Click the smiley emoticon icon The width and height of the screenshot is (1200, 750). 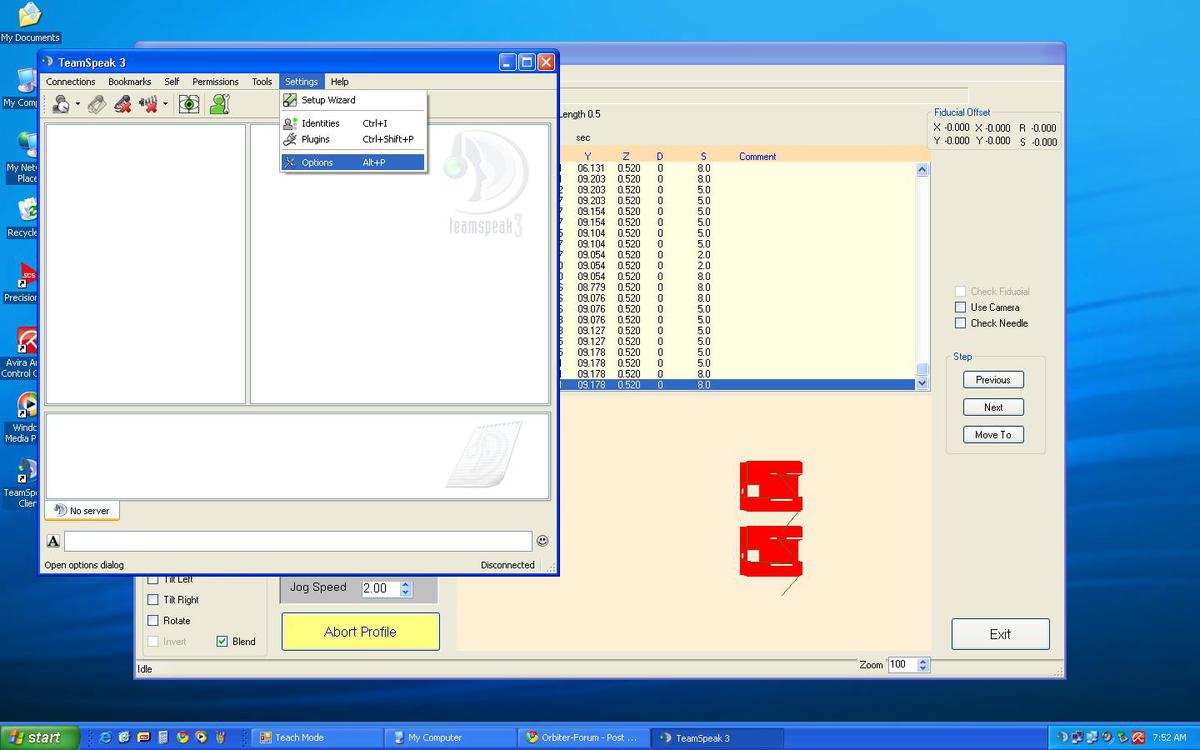543,541
